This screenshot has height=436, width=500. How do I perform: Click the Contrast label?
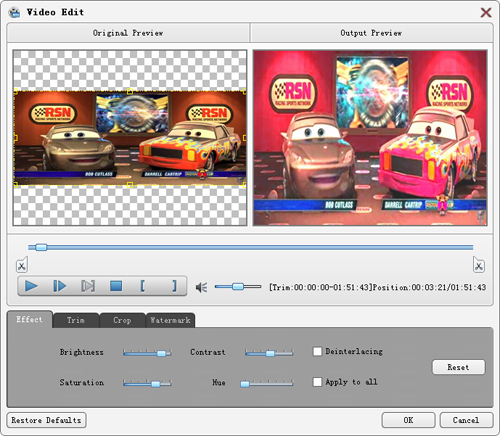pos(208,352)
